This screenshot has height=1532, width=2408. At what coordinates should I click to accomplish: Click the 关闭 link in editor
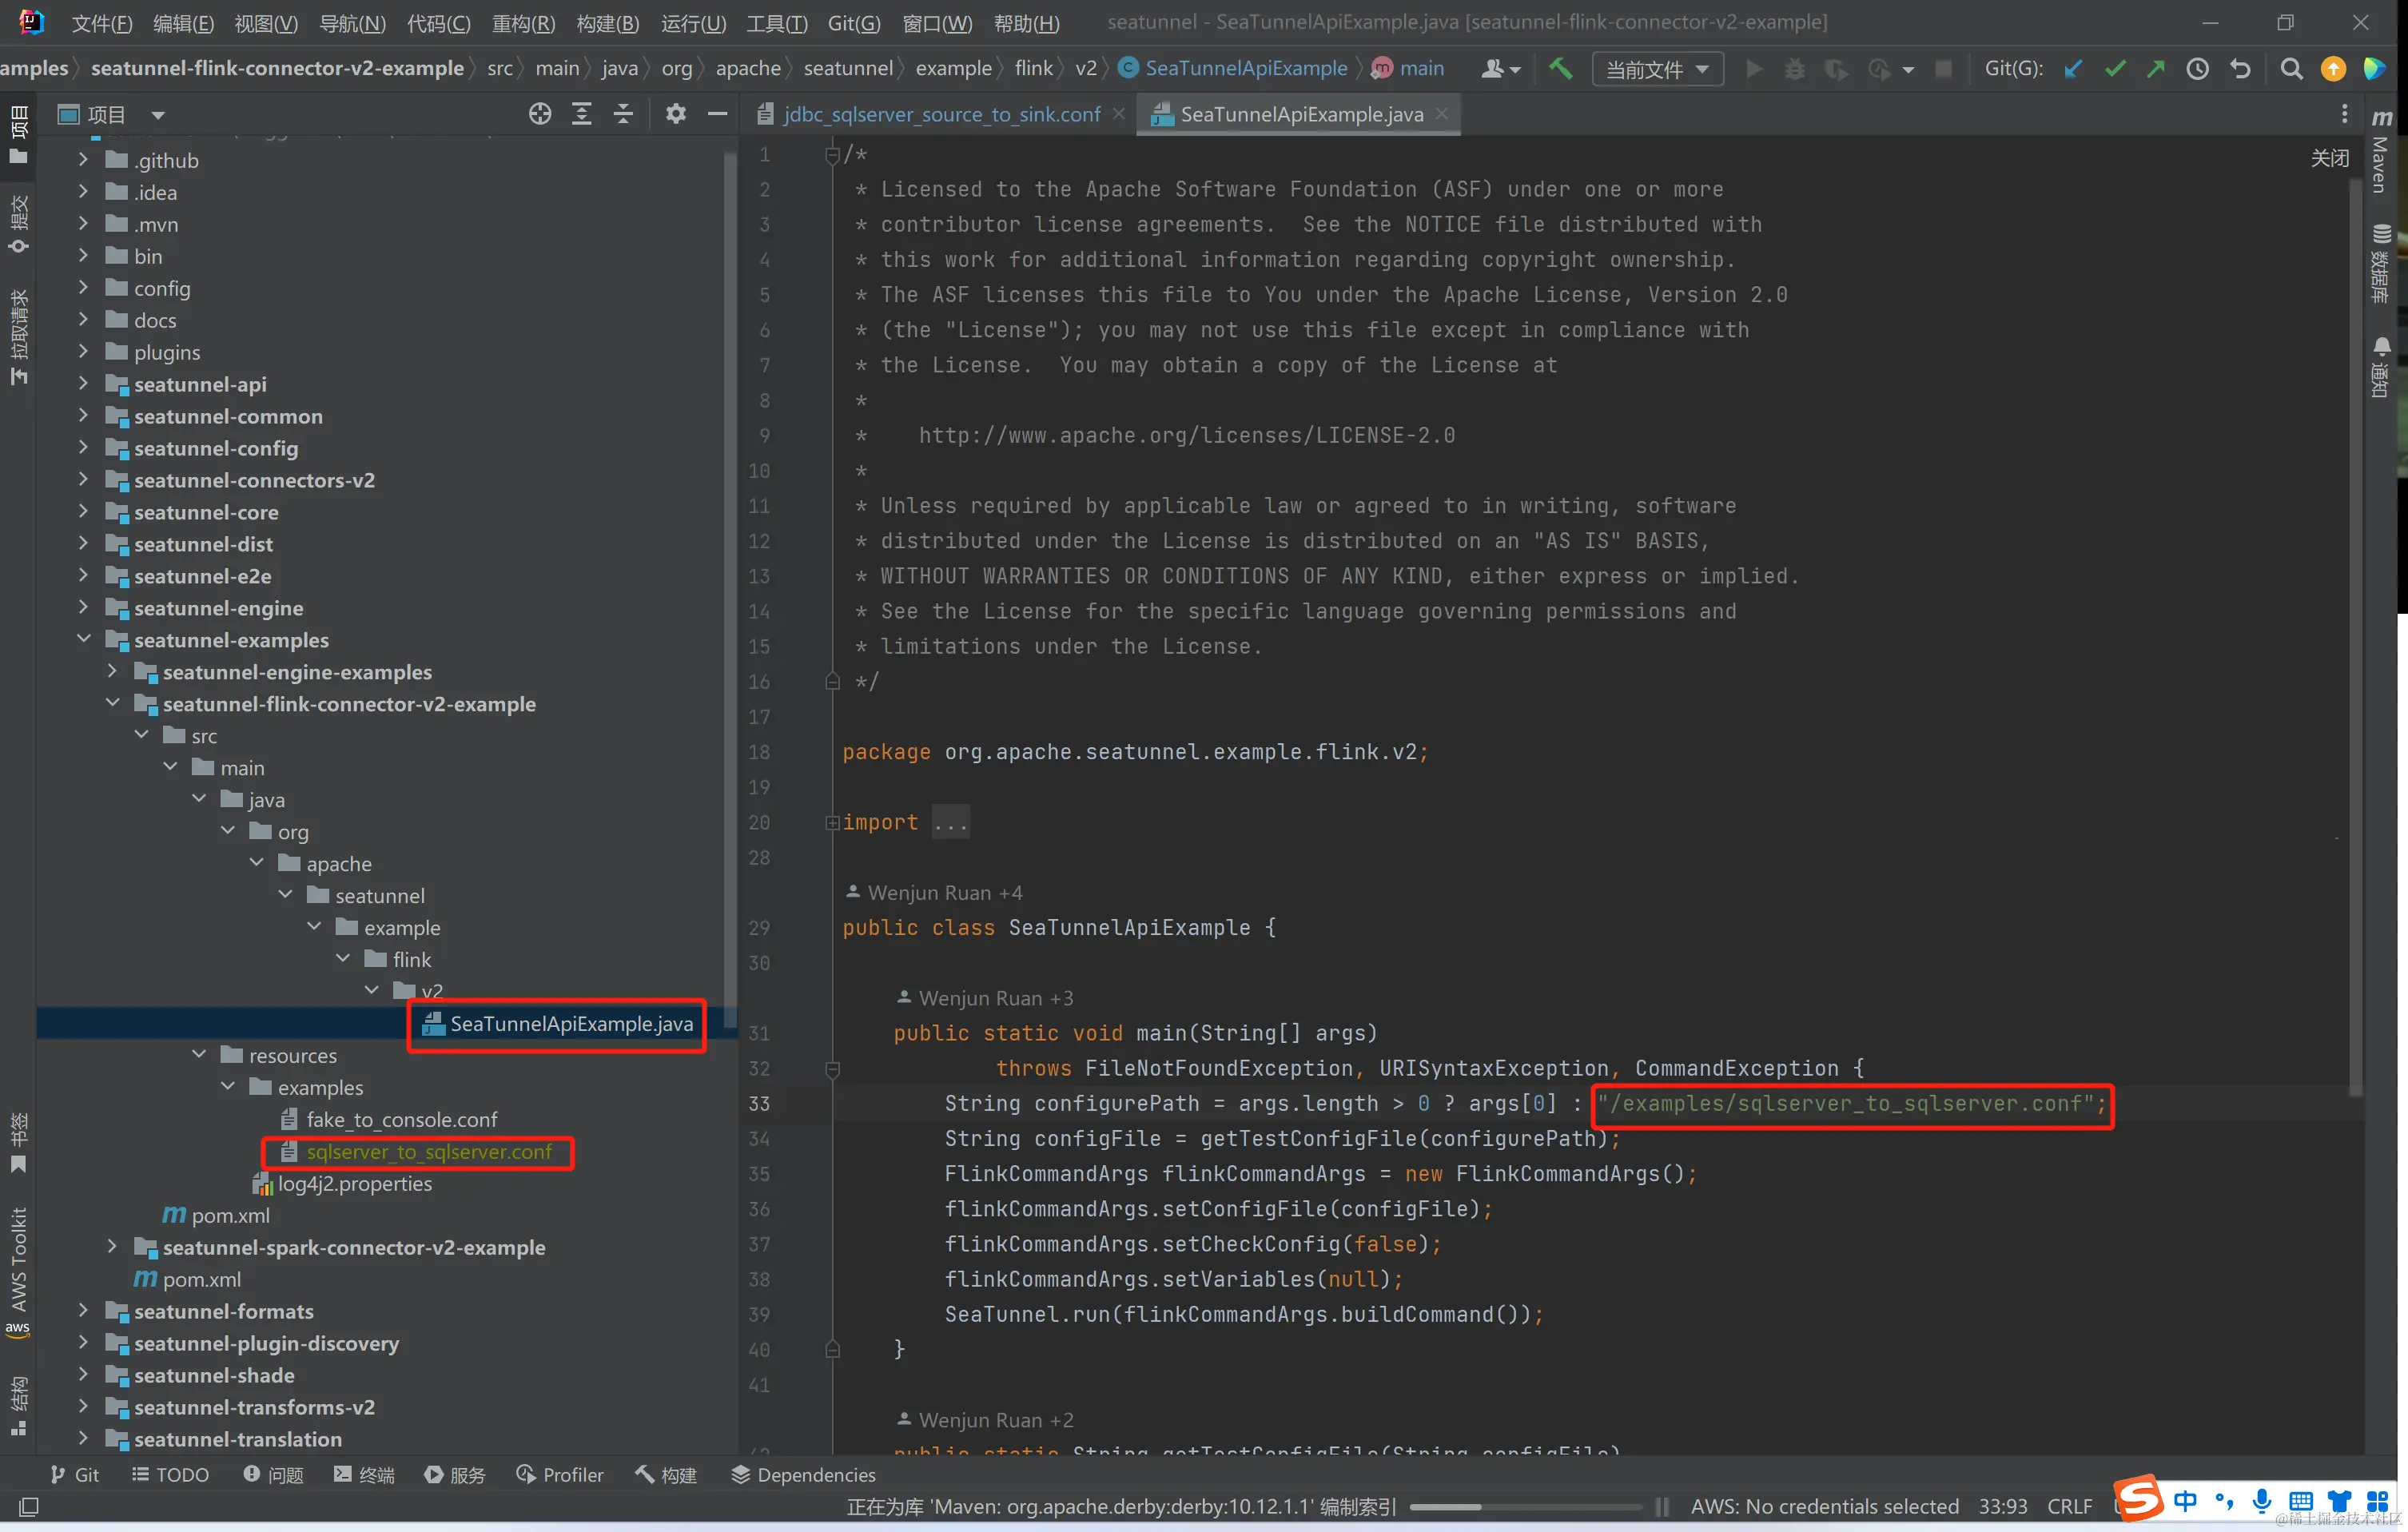(x=2329, y=158)
